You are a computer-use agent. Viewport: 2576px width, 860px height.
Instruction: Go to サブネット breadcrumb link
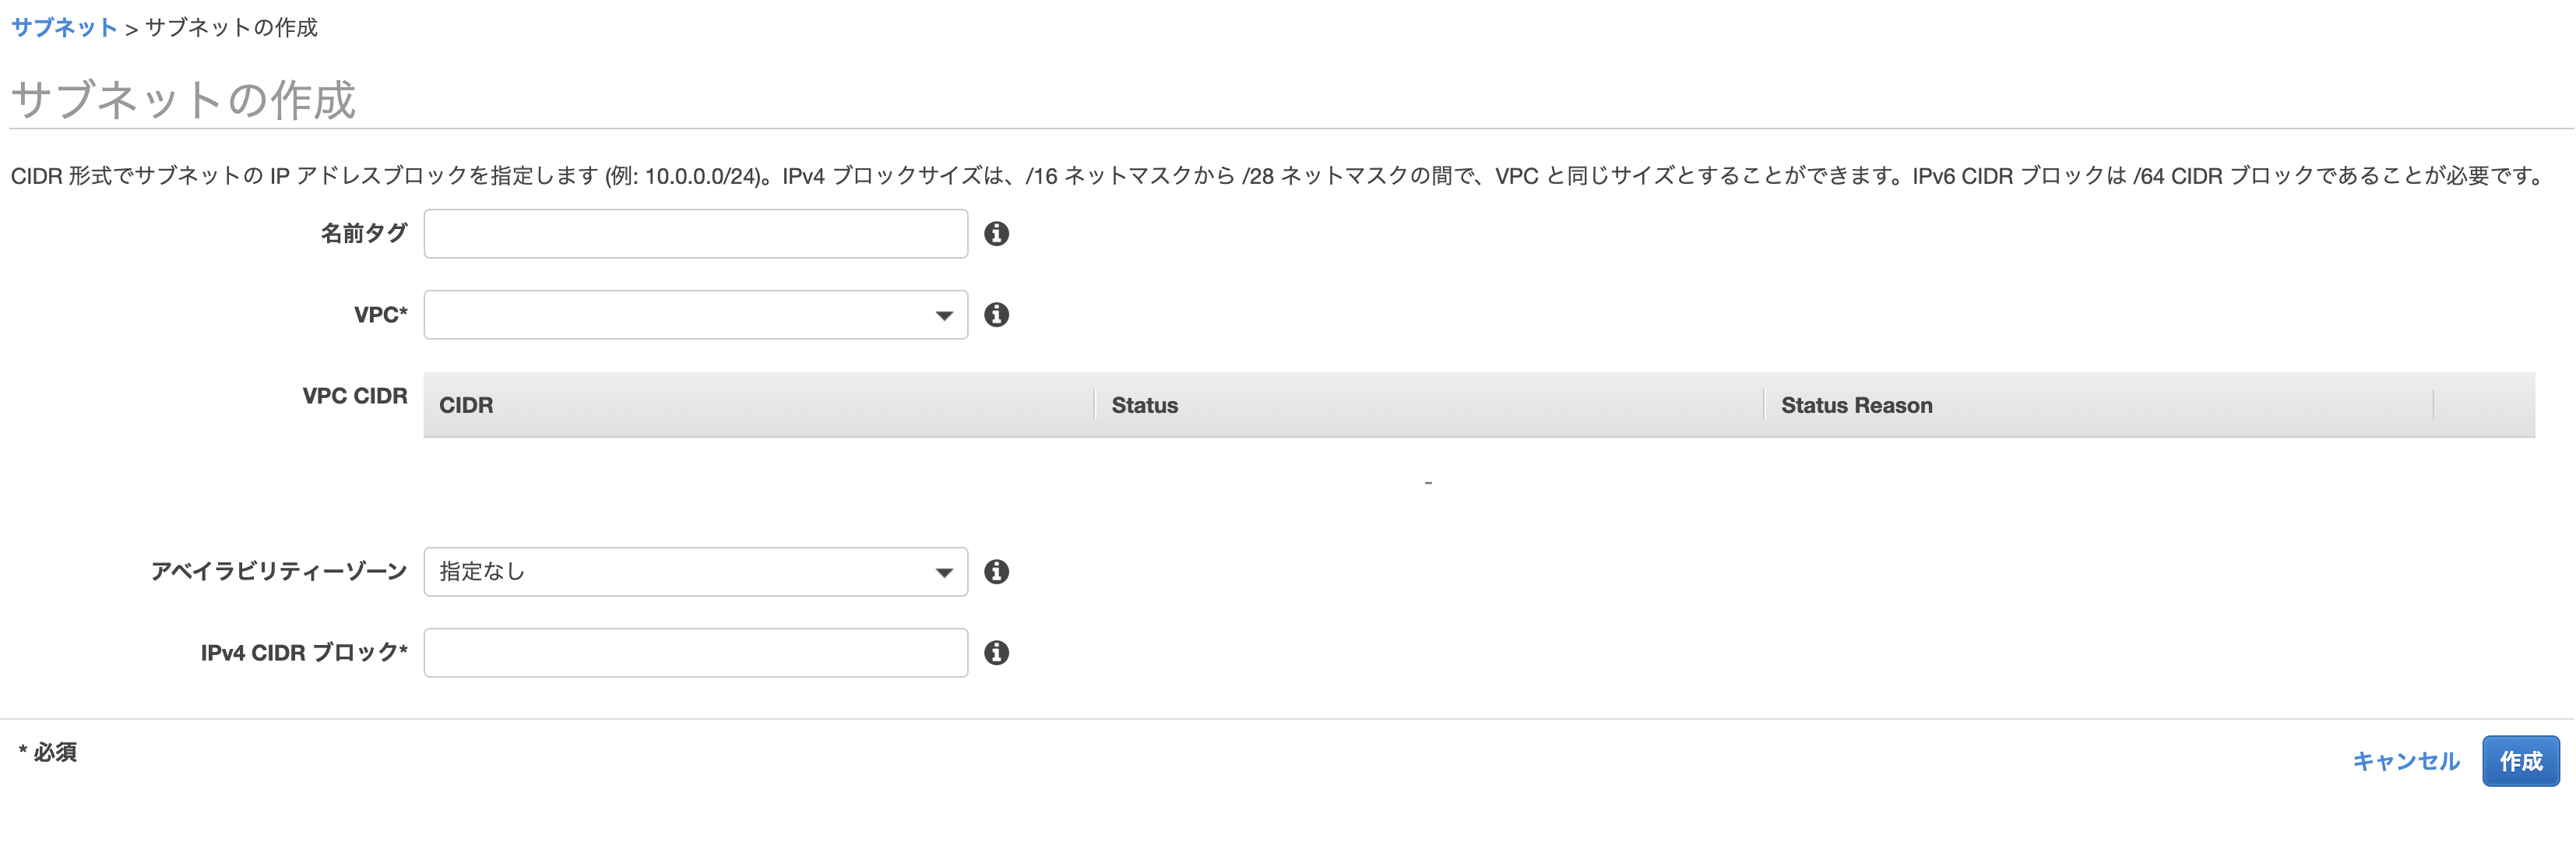64,27
